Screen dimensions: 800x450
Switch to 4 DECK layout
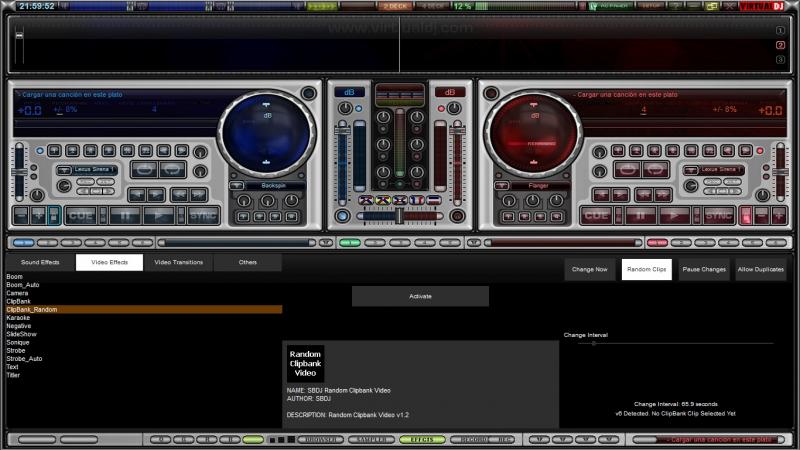pos(433,6)
